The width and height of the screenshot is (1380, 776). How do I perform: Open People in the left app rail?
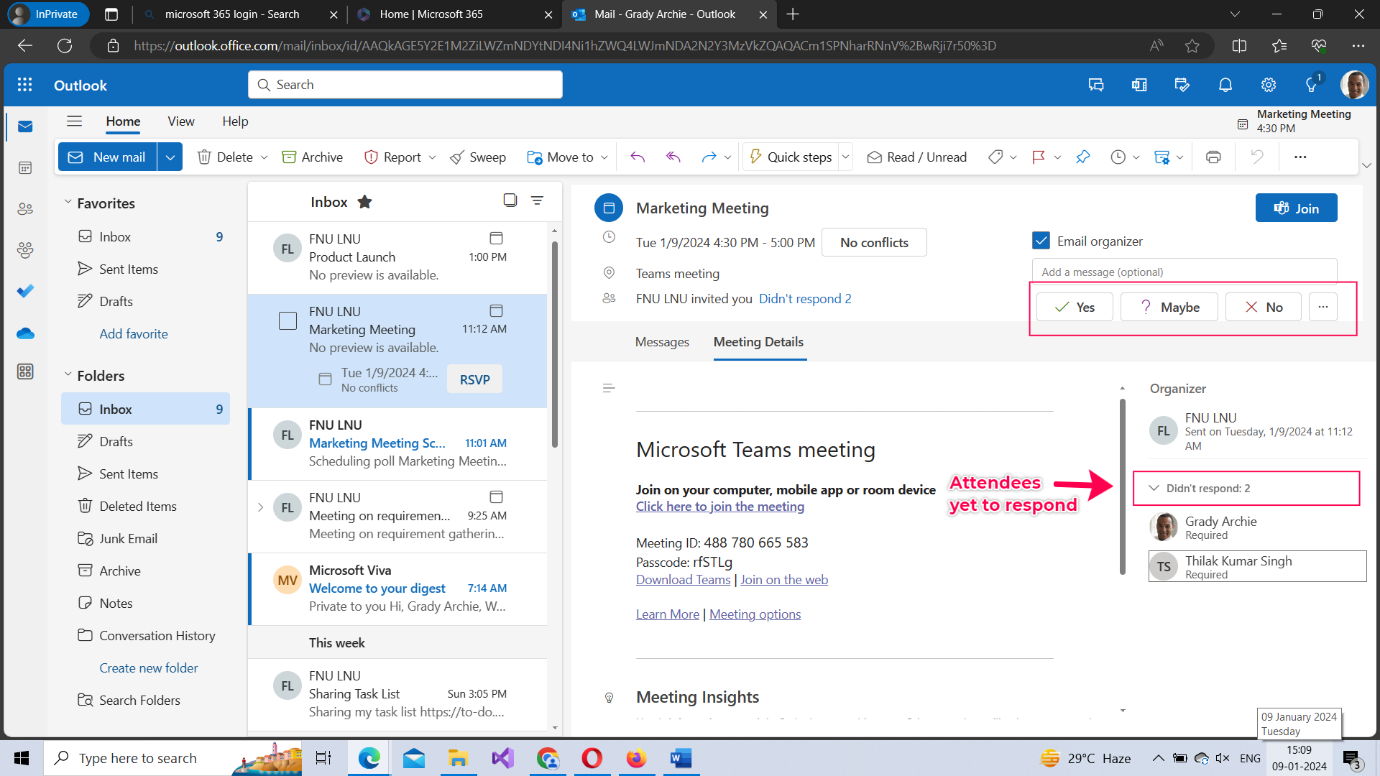[25, 209]
